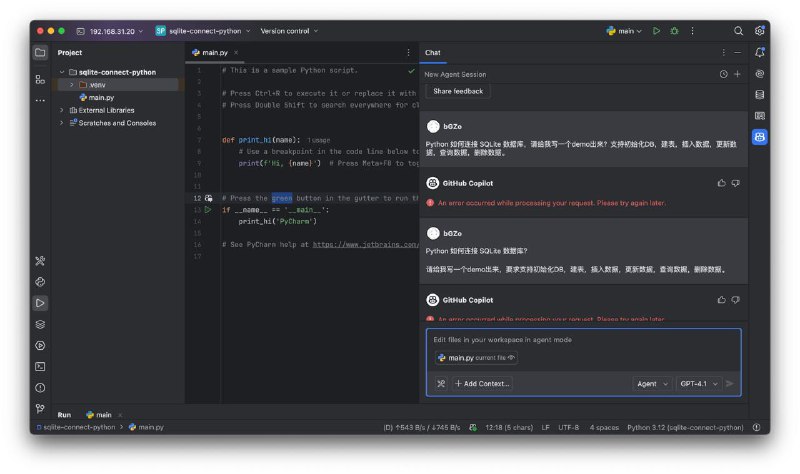Open the Agent mode dropdown
Image resolution: width=800 pixels, height=474 pixels.
pyautogui.click(x=653, y=383)
